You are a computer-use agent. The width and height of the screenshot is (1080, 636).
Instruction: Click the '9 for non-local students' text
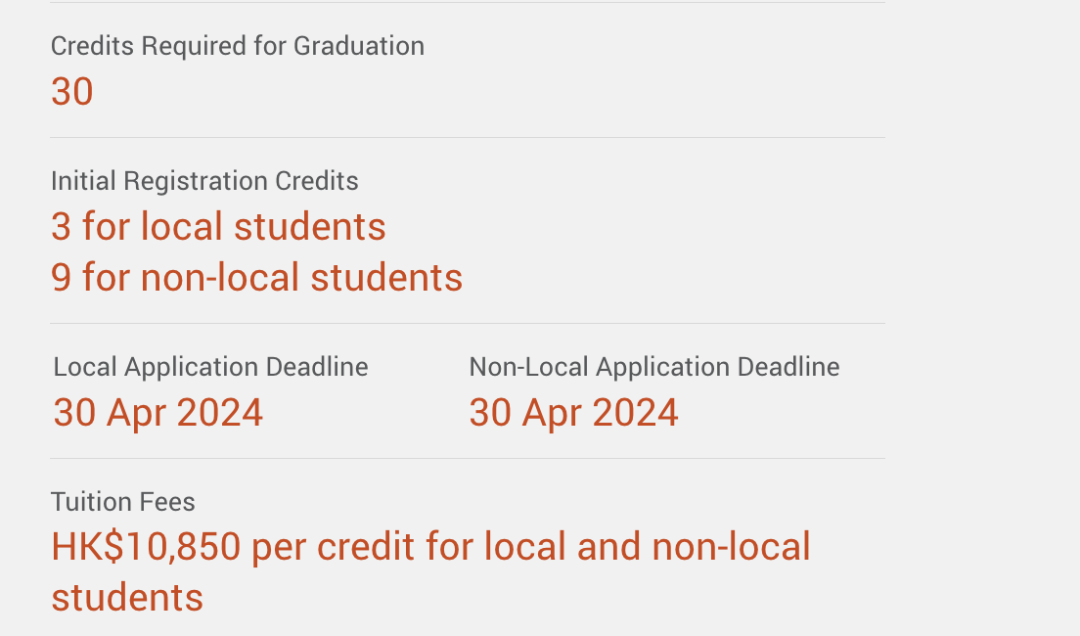(x=257, y=278)
